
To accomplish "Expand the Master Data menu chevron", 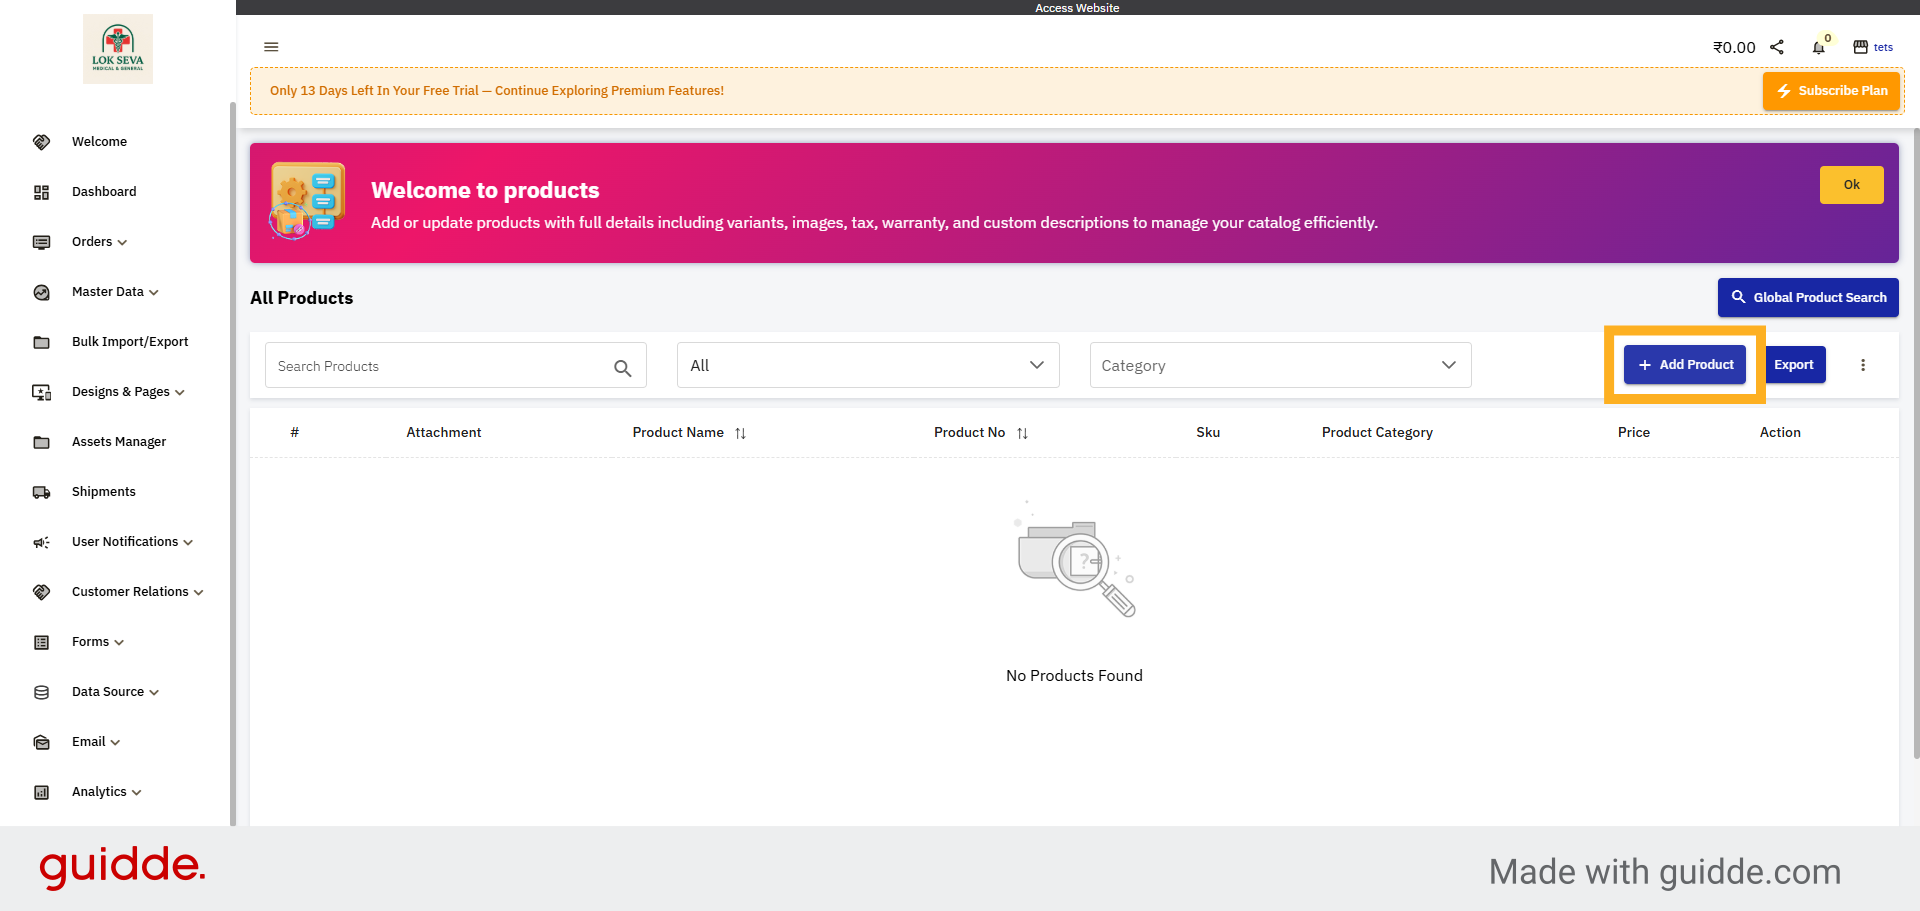I will (x=154, y=293).
